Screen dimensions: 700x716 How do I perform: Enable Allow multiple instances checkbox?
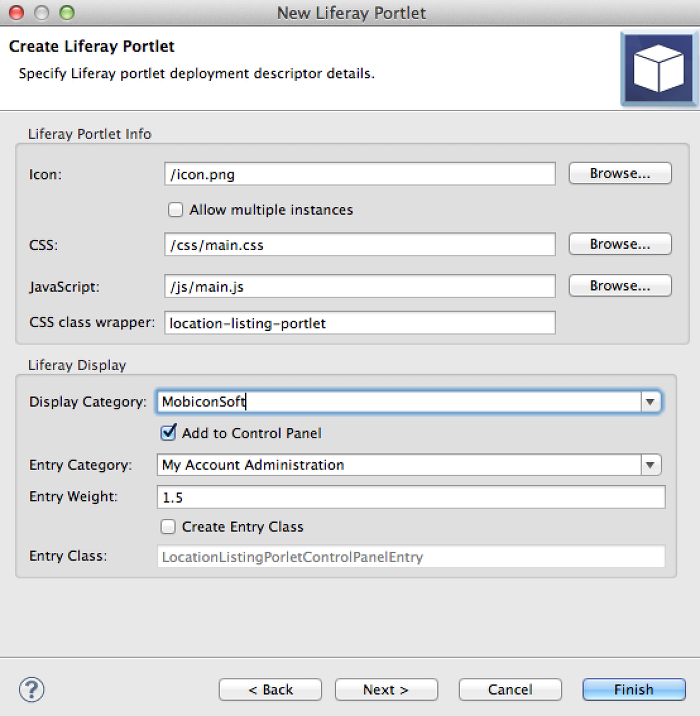175,210
